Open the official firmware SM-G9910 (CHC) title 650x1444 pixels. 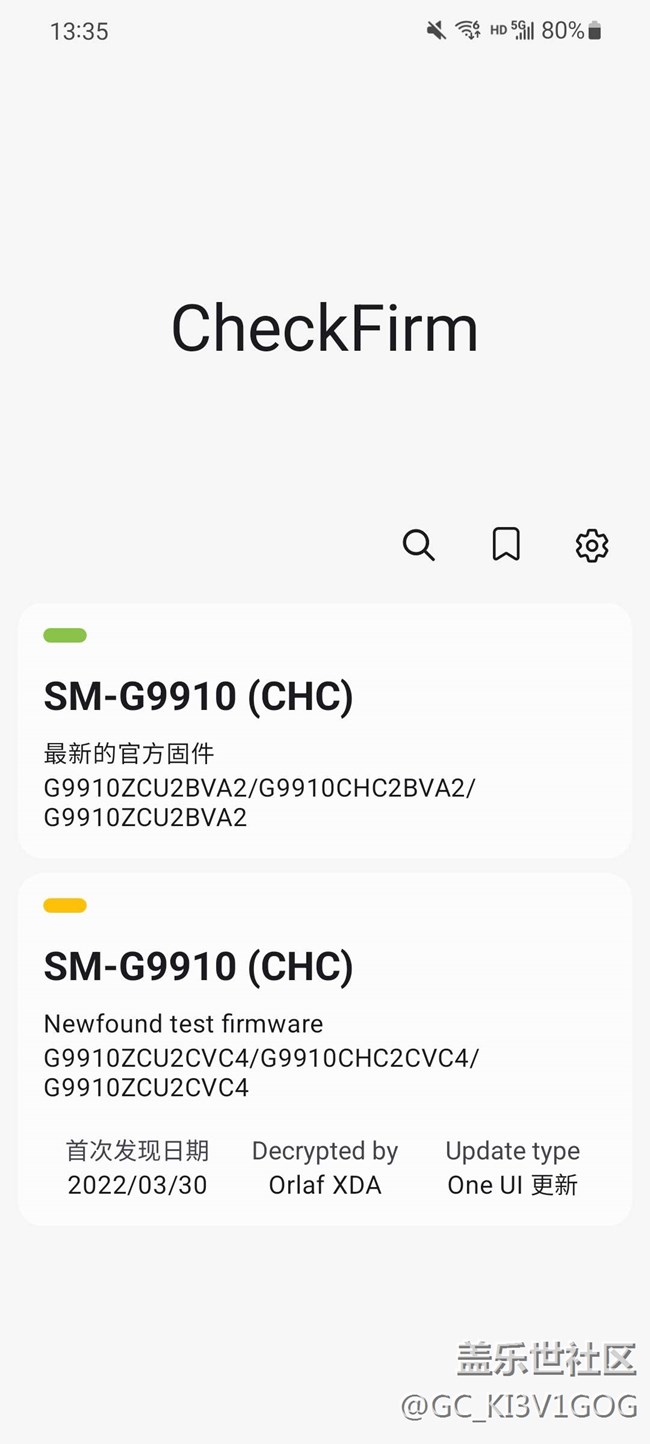[x=198, y=697]
